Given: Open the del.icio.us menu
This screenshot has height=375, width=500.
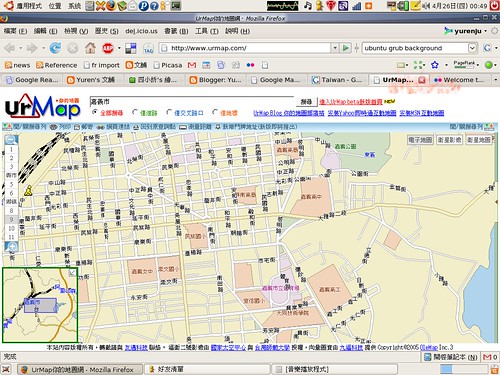Looking at the screenshot, I should coord(141,31).
